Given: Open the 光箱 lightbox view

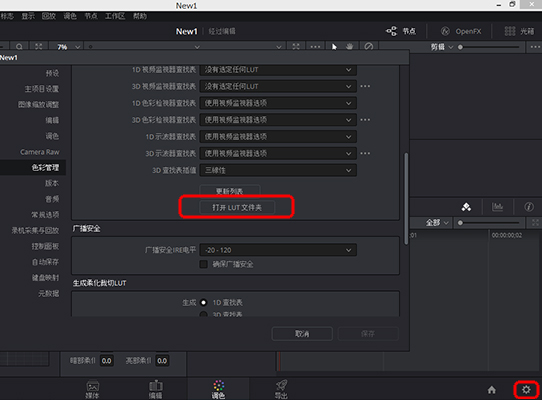Looking at the screenshot, I should coord(519,31).
